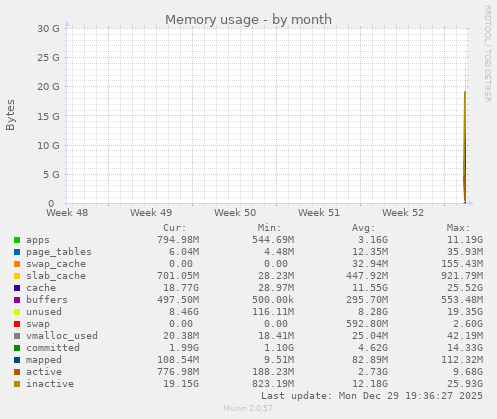Select the 'cache' legend label

point(41,288)
